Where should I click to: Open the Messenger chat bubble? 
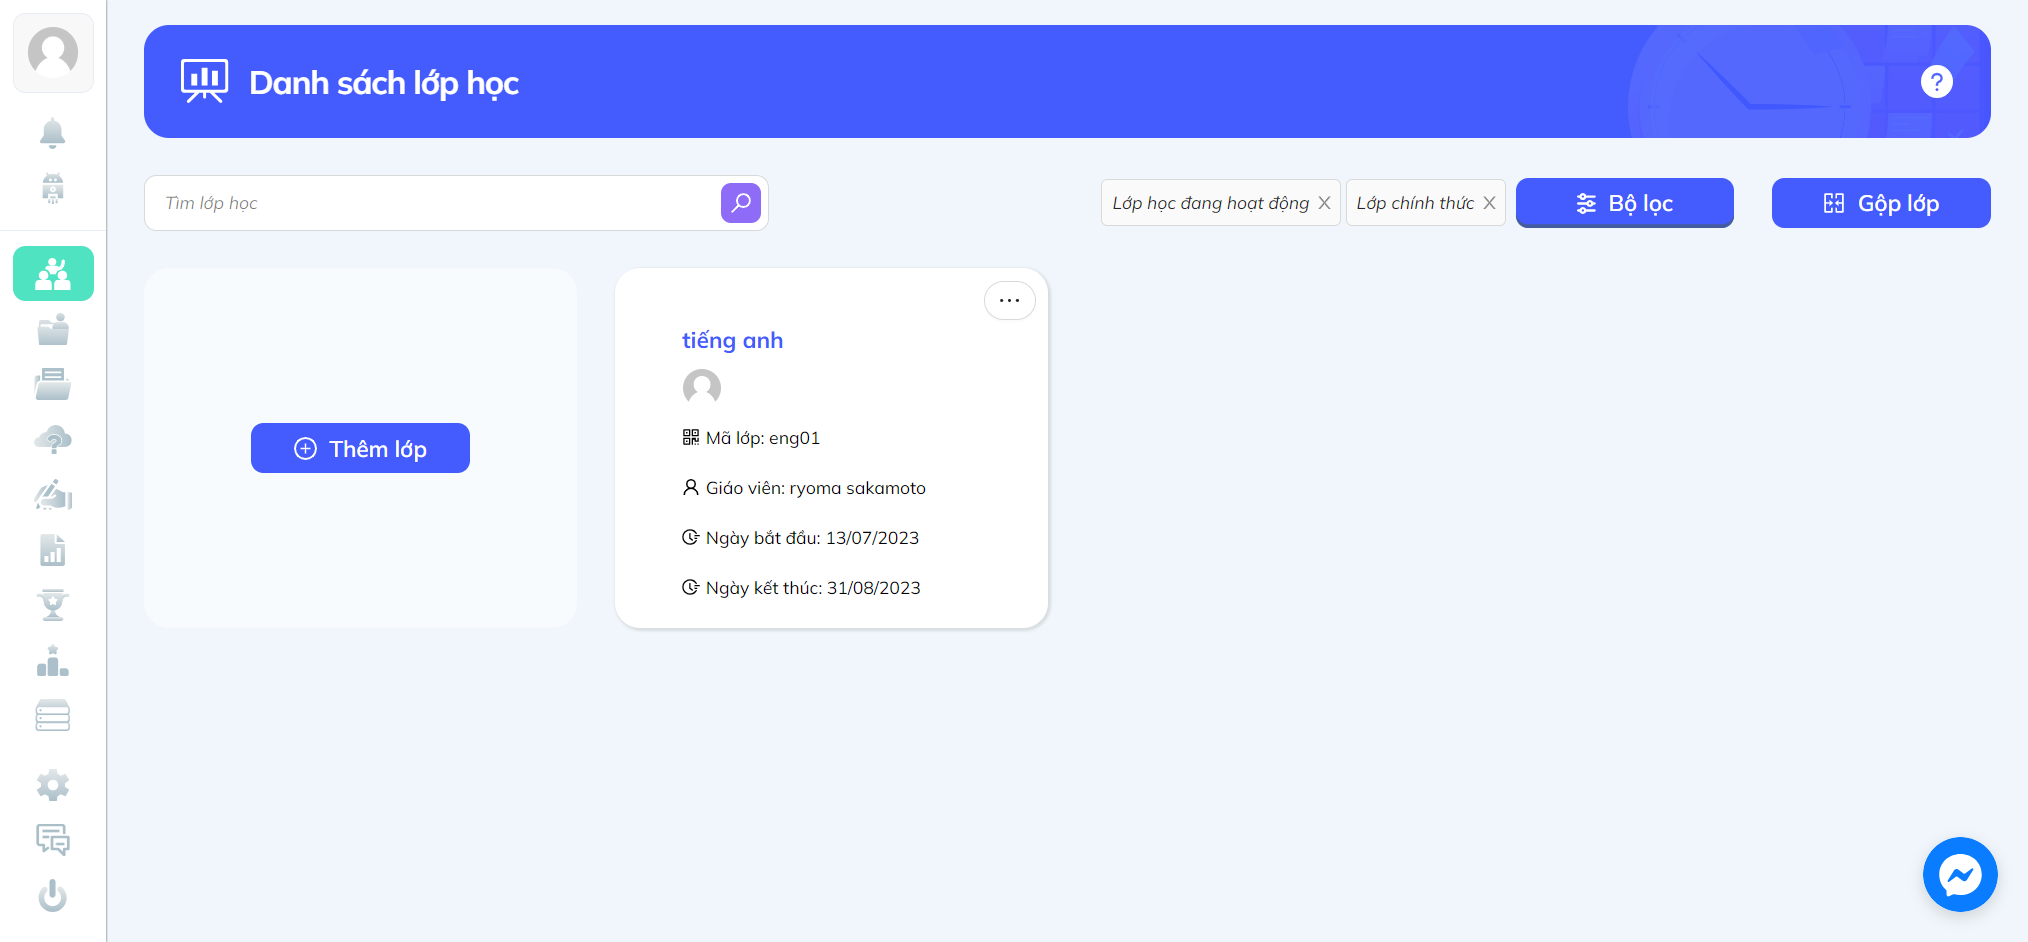point(1960,875)
